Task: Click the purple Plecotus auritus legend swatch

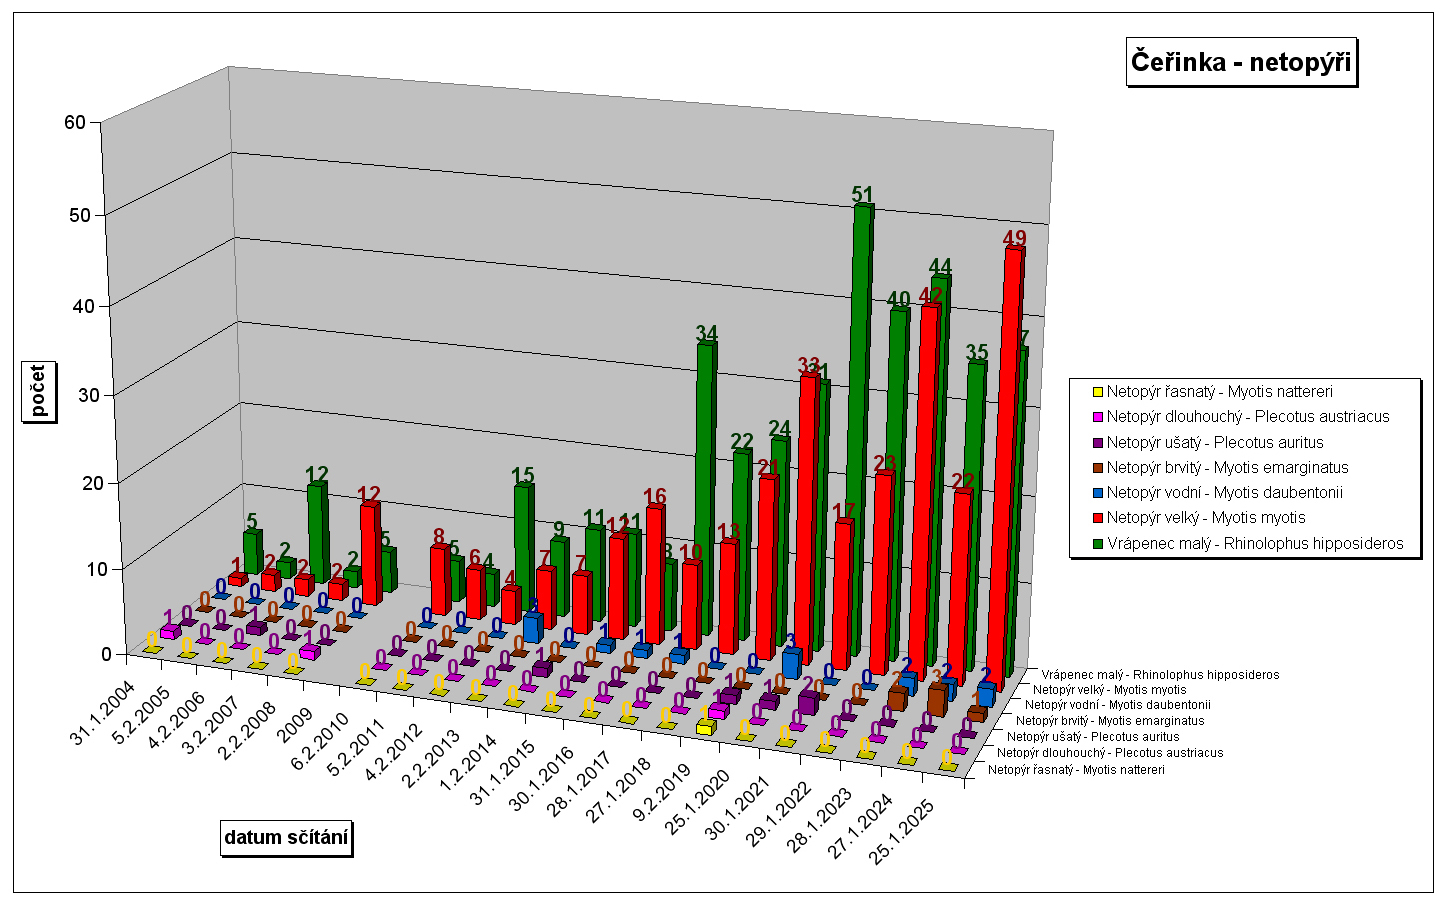Action: tap(1097, 442)
